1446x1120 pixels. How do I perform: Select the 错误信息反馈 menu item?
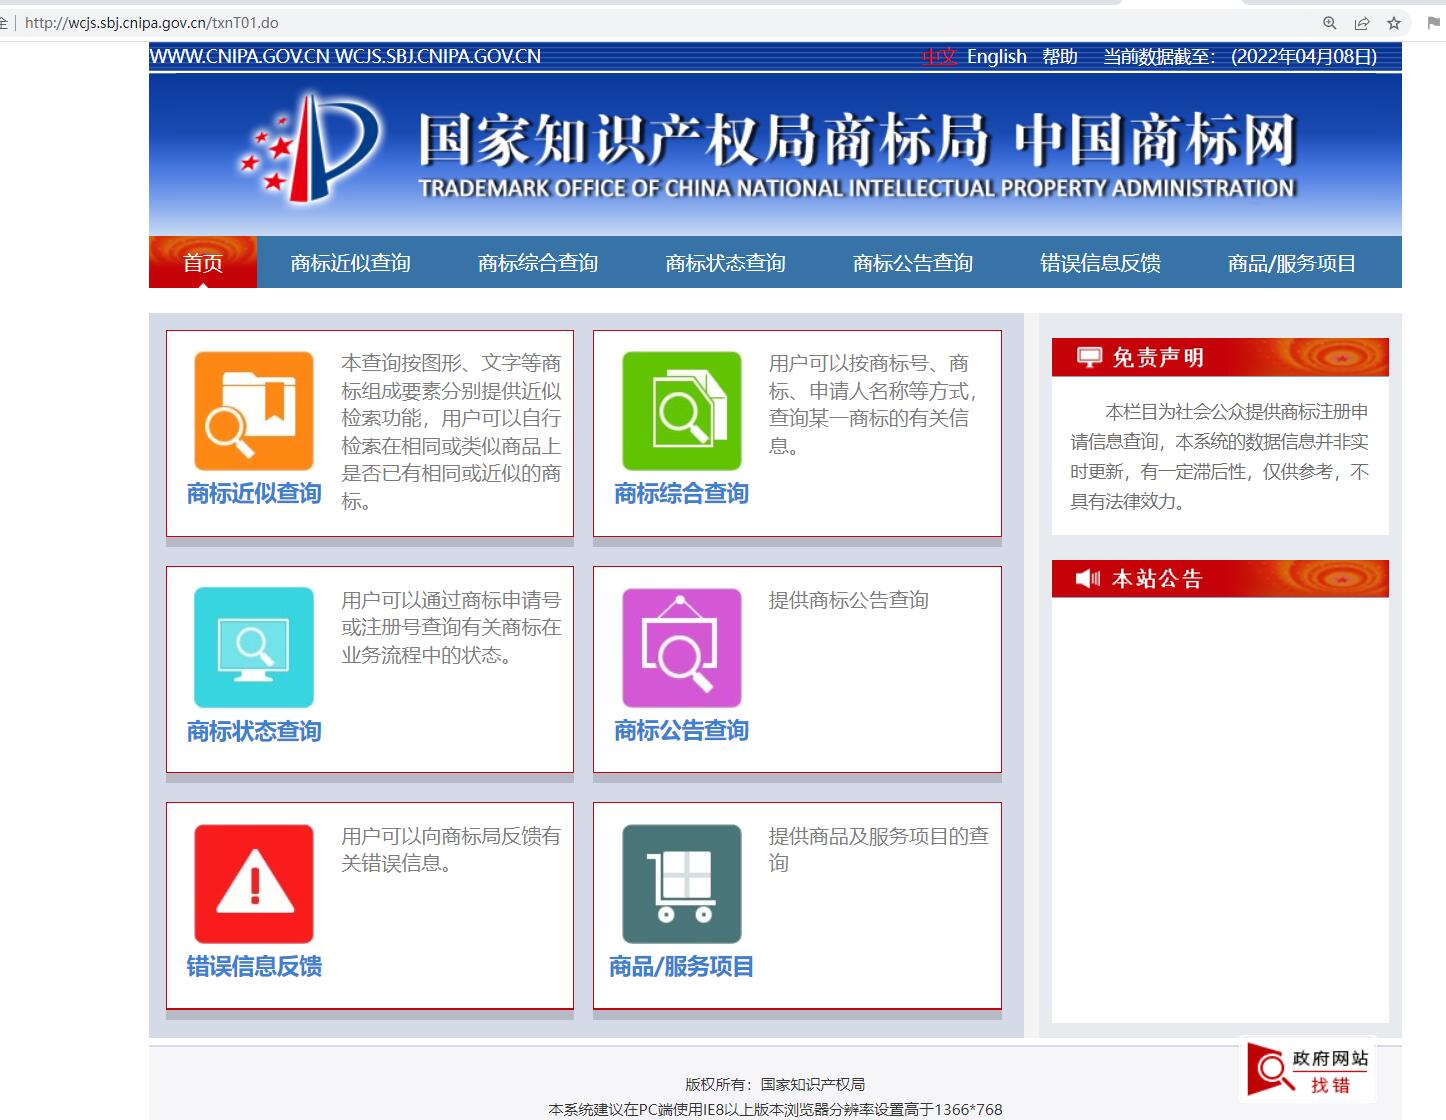[1098, 262]
